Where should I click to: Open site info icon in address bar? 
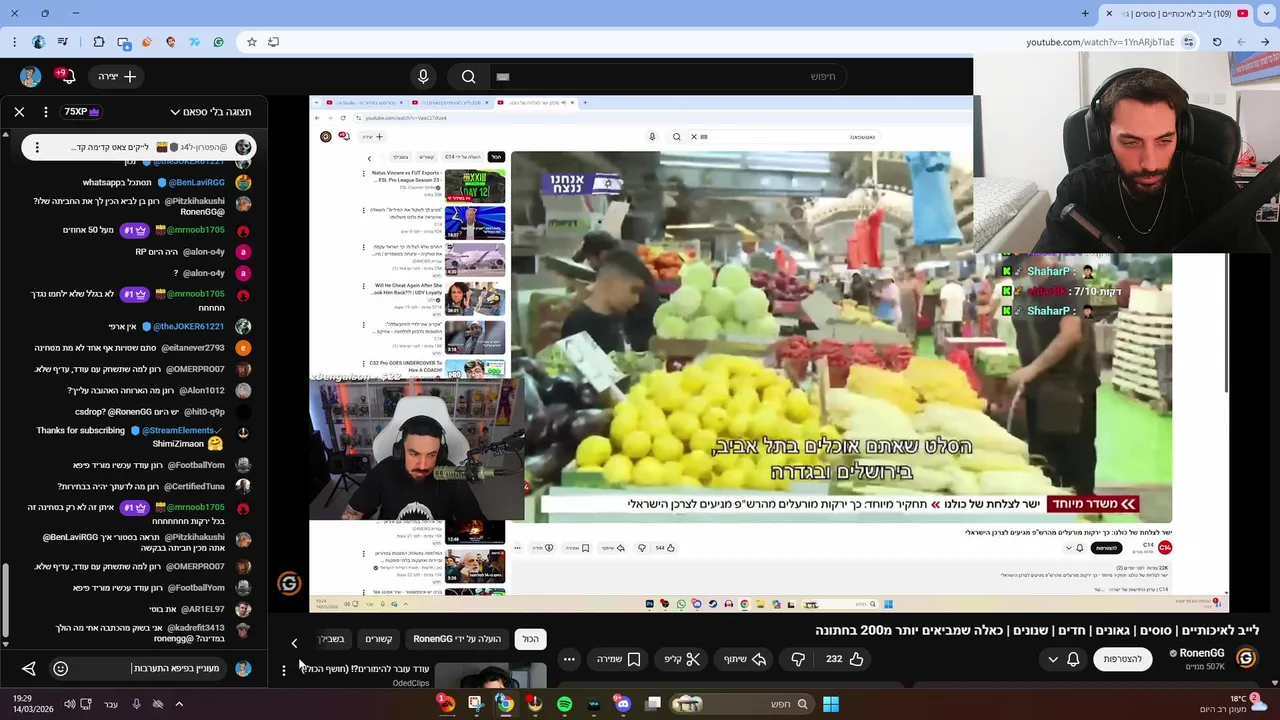pos(1188,42)
